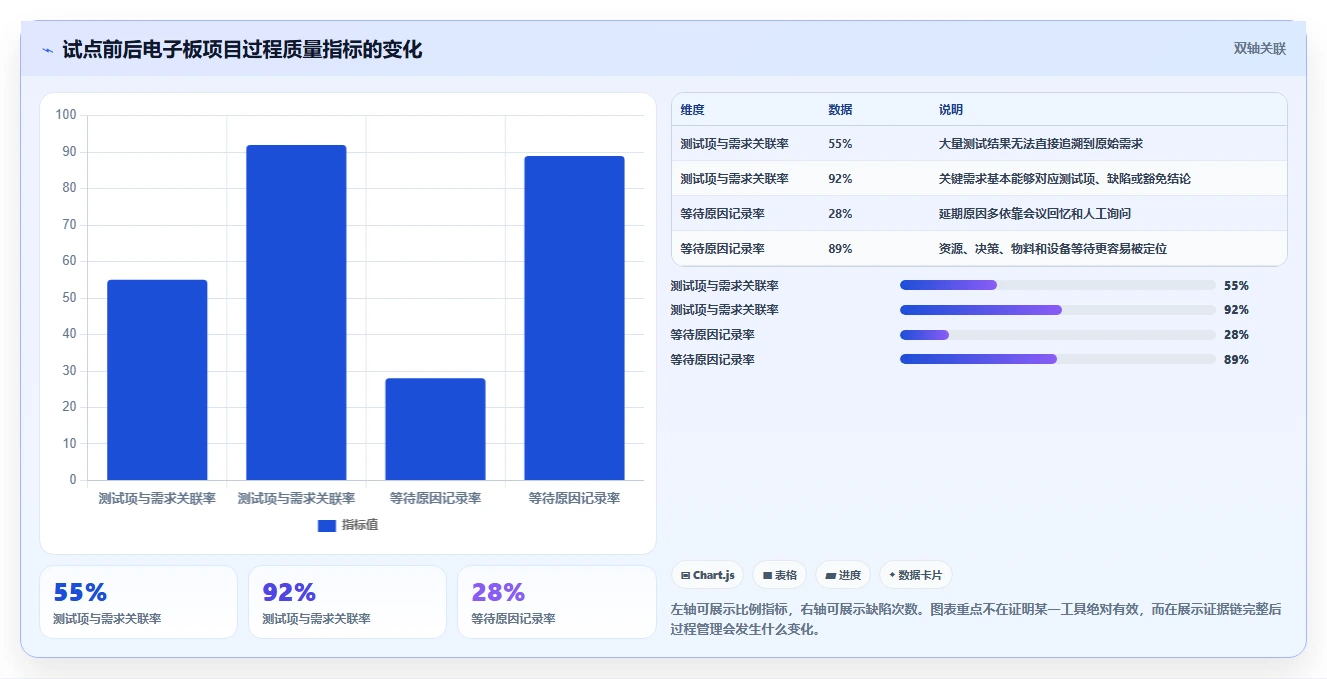Click the 双轴关联 badge
The image size is (1327, 679).
tap(1259, 48)
